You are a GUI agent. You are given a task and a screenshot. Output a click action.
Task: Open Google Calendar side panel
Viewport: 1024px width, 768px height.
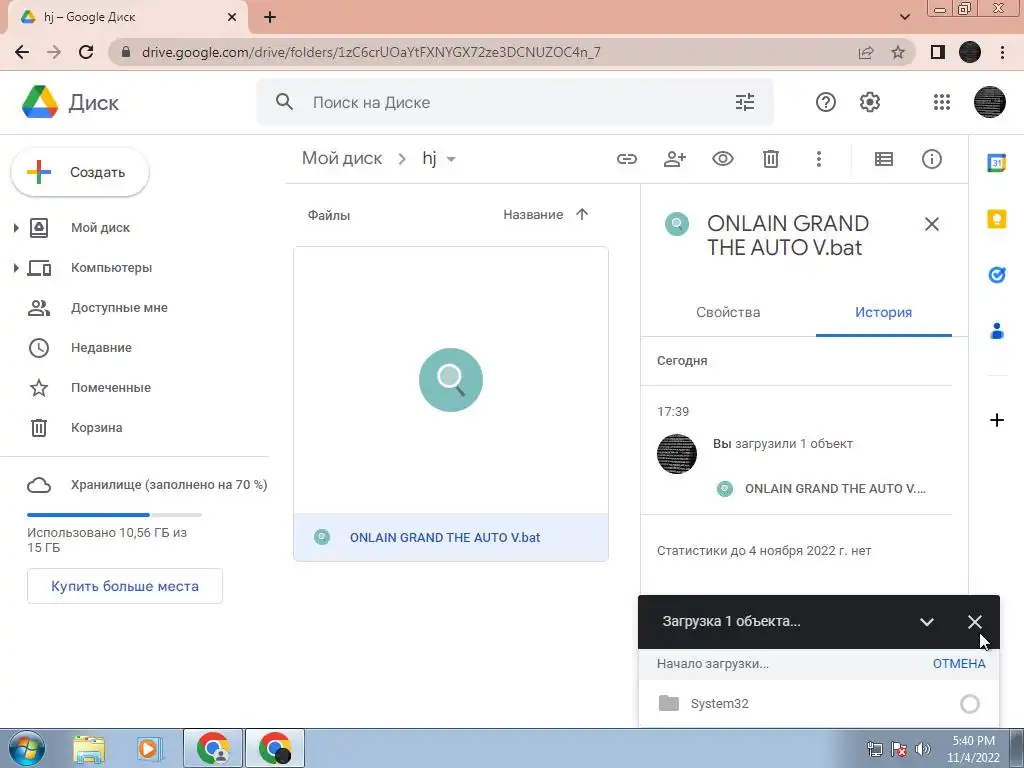click(x=997, y=163)
